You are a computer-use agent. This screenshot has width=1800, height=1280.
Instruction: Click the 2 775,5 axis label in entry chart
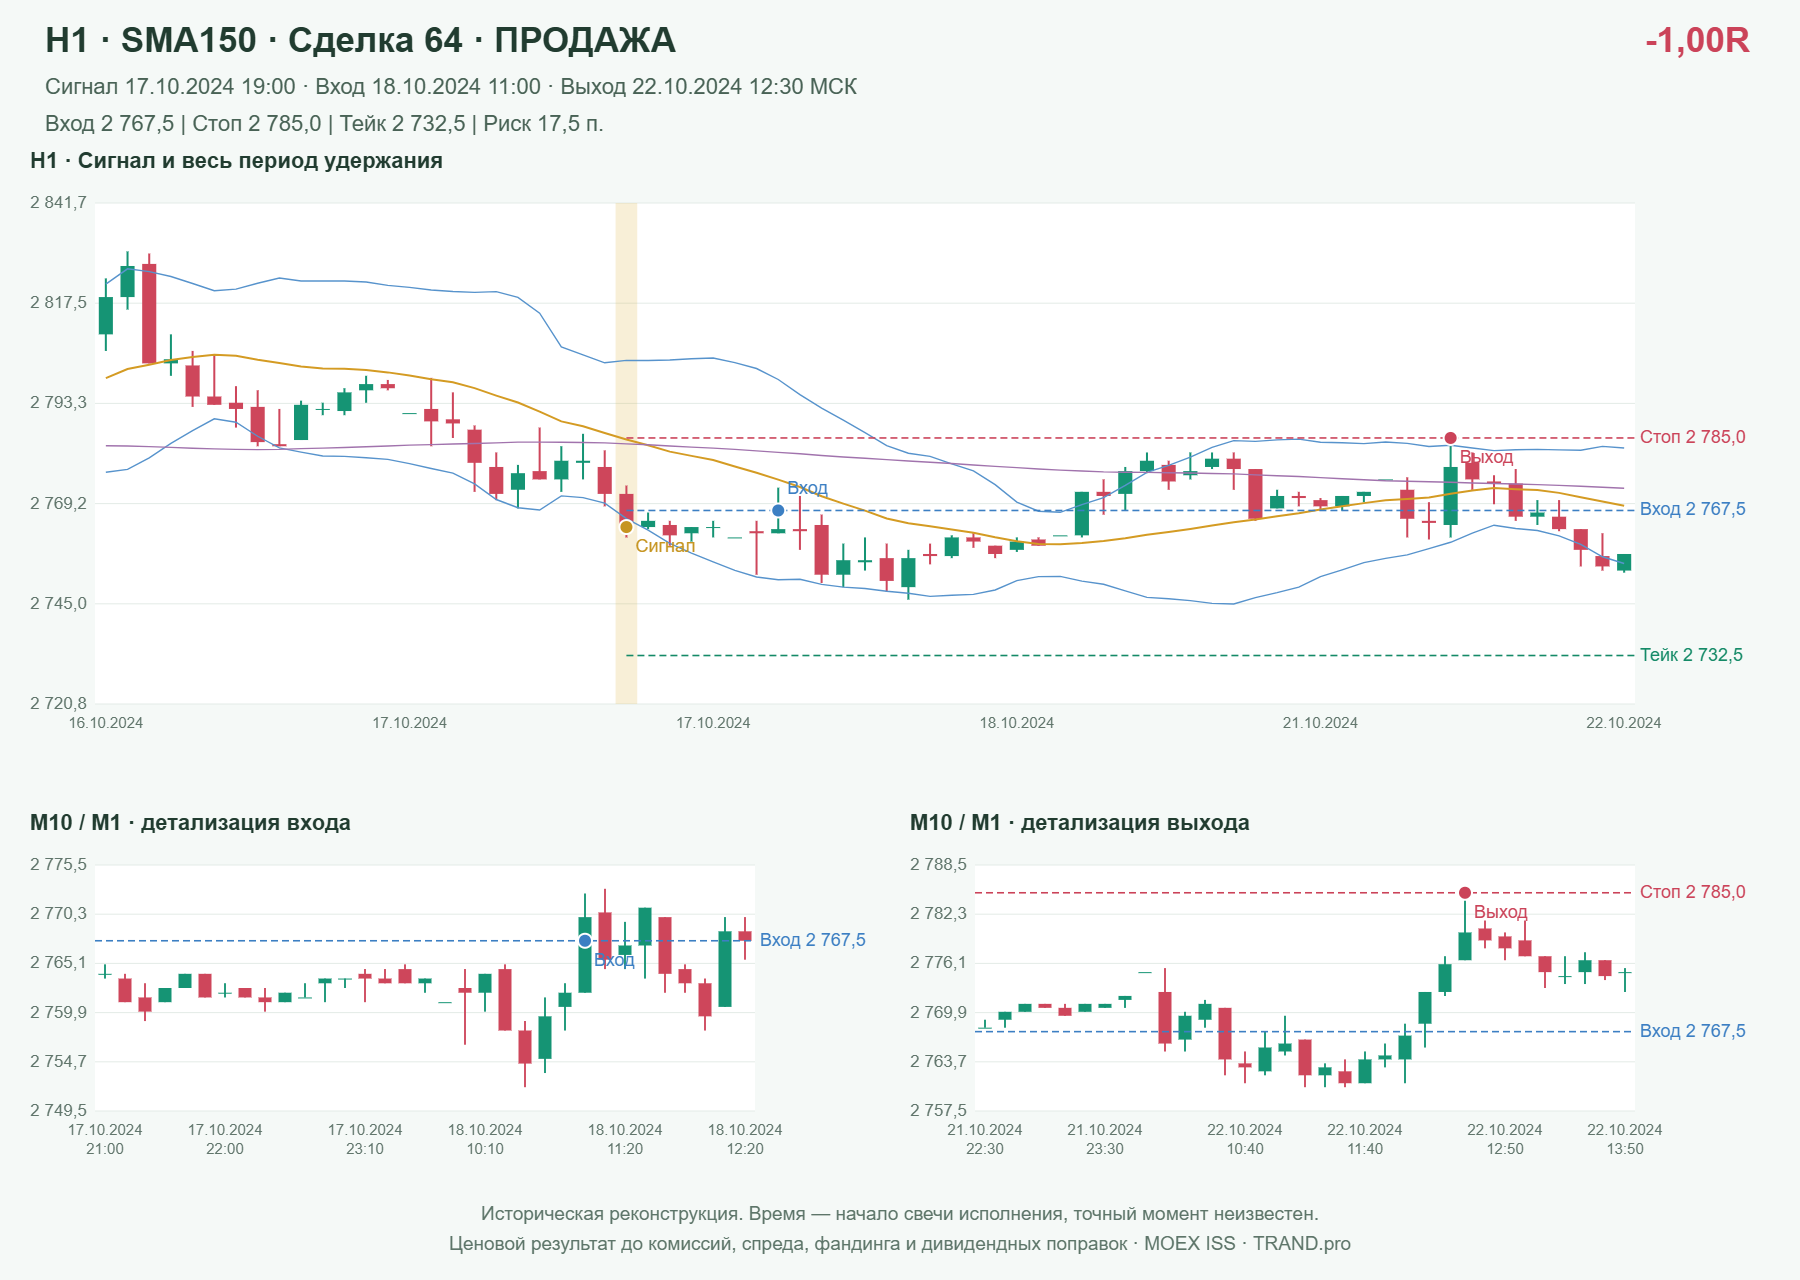[58, 865]
